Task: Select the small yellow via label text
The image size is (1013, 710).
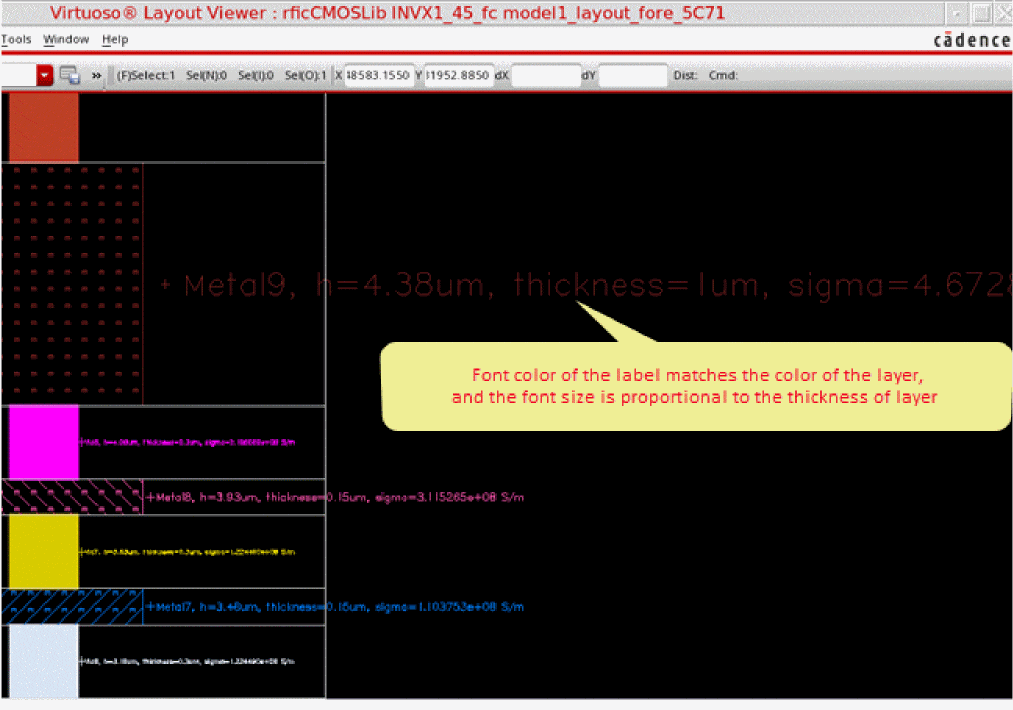Action: [187, 552]
